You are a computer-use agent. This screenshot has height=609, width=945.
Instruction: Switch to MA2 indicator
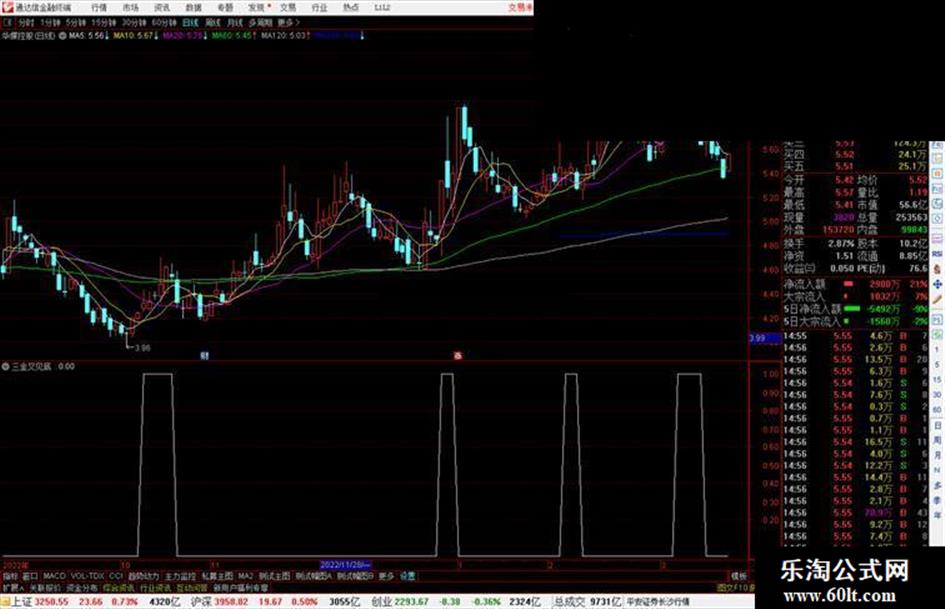[x=245, y=576]
